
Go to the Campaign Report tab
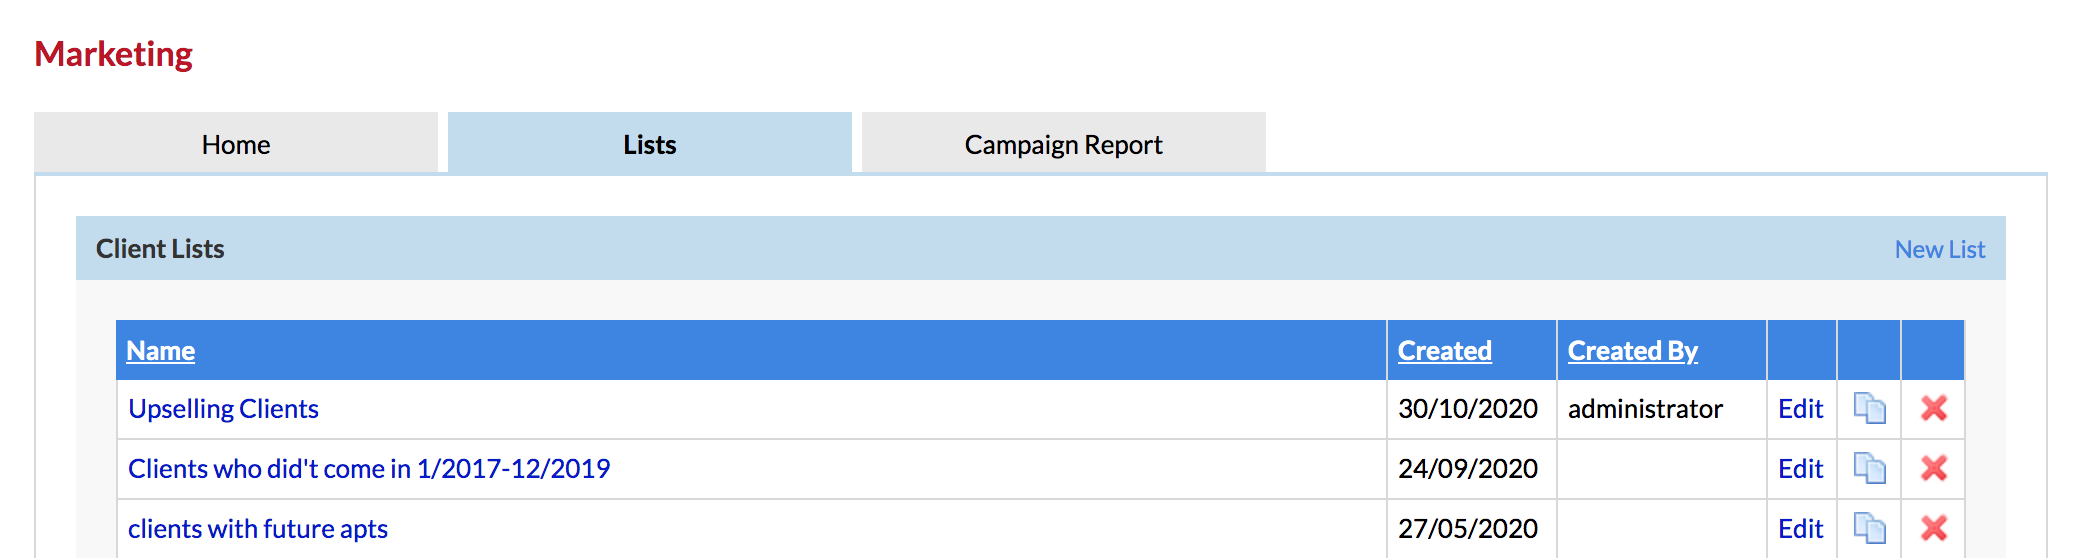[1064, 144]
